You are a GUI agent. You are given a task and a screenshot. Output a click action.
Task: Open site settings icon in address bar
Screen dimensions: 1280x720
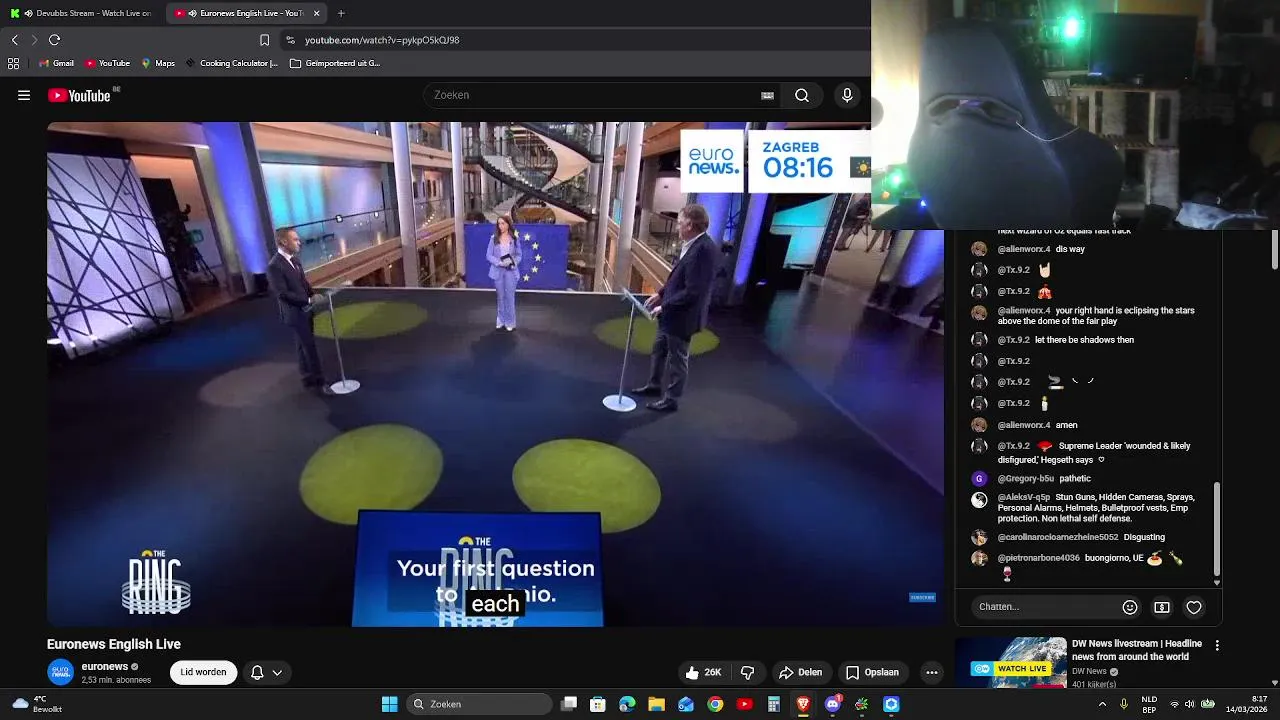tap(290, 40)
